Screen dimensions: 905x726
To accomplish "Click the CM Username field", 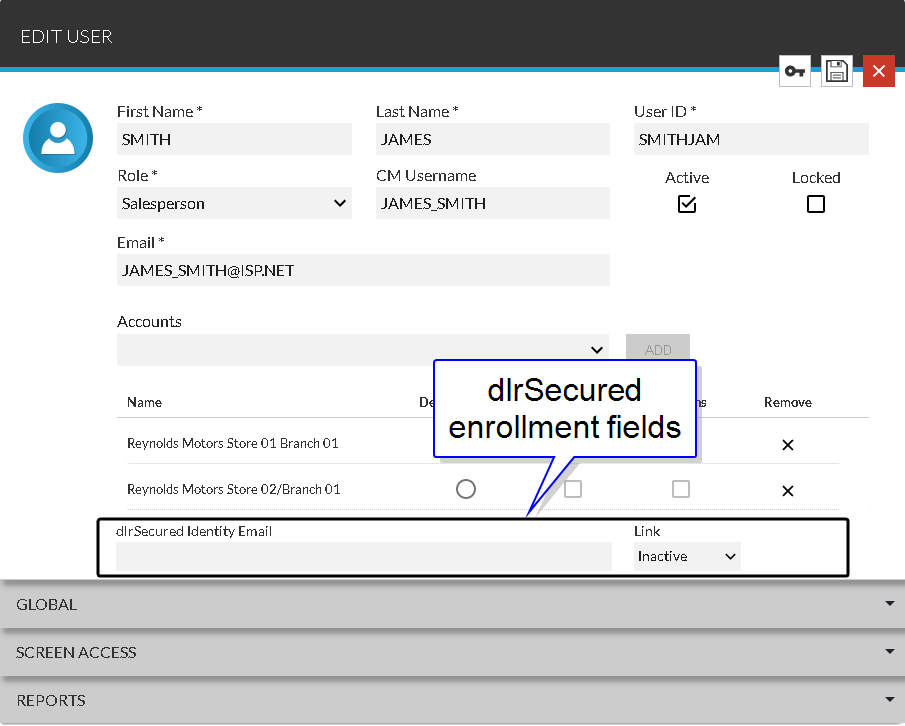I will pos(492,204).
